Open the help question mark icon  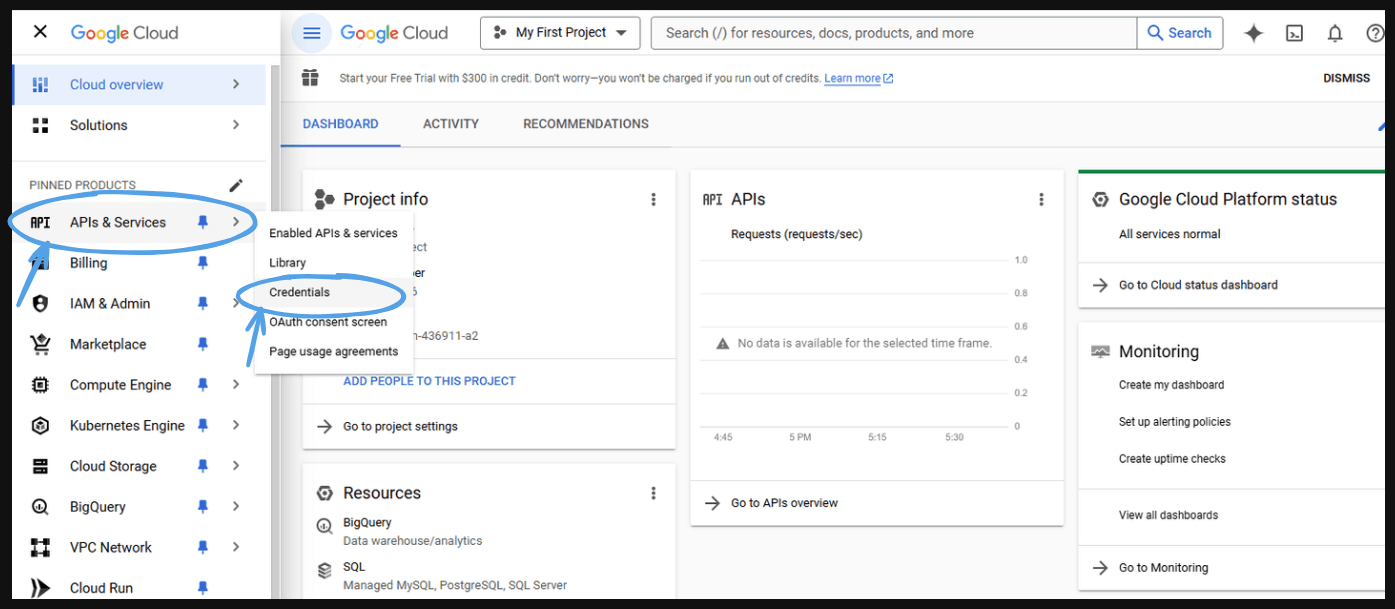pos(1376,33)
